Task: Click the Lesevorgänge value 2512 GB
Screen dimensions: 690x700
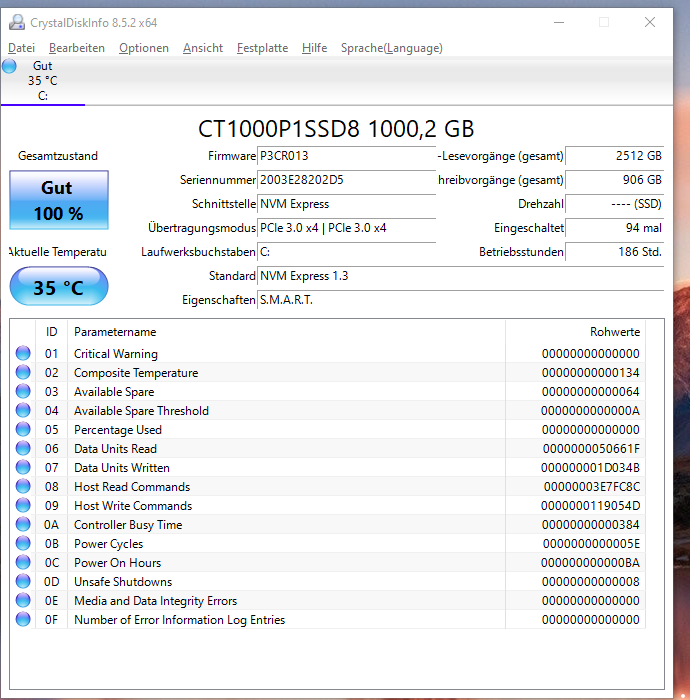Action: pos(615,156)
